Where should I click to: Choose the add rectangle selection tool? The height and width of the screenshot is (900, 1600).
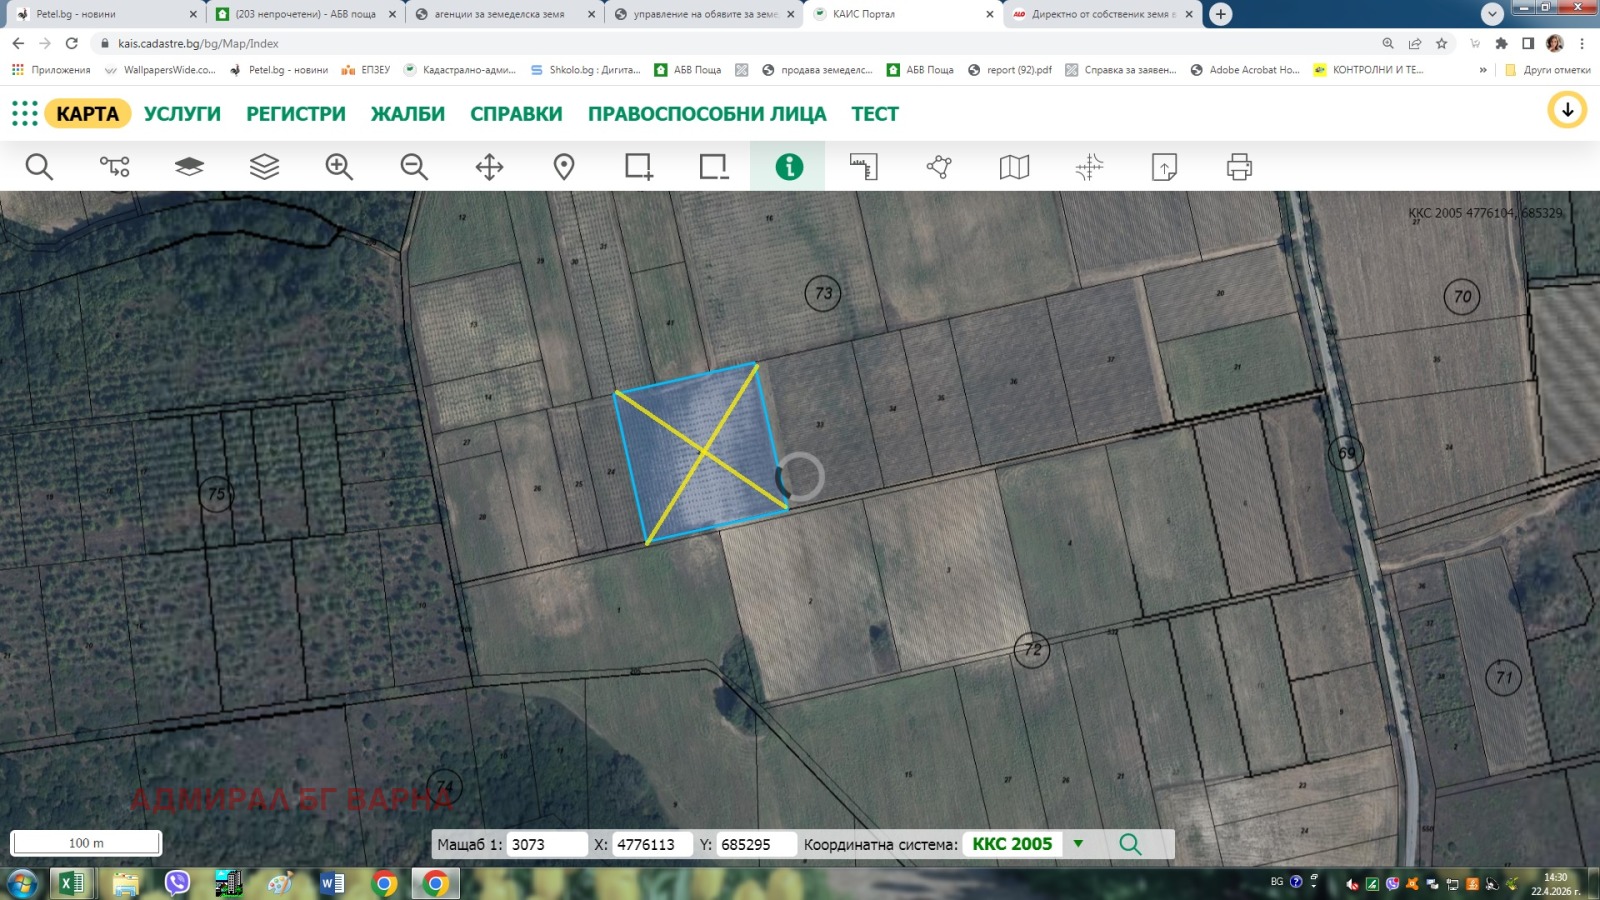639,166
